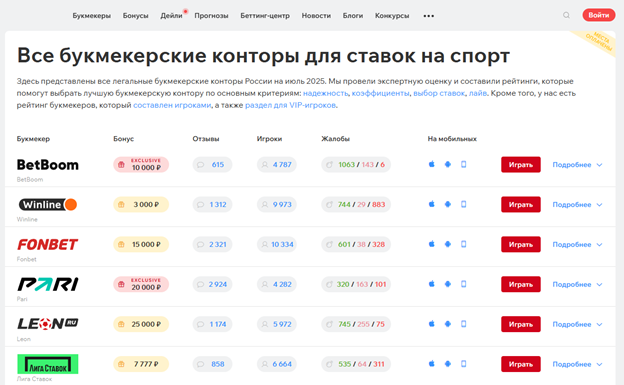The height and width of the screenshot is (385, 624).
Task: Expand Подробнее for Leon
Action: point(577,324)
